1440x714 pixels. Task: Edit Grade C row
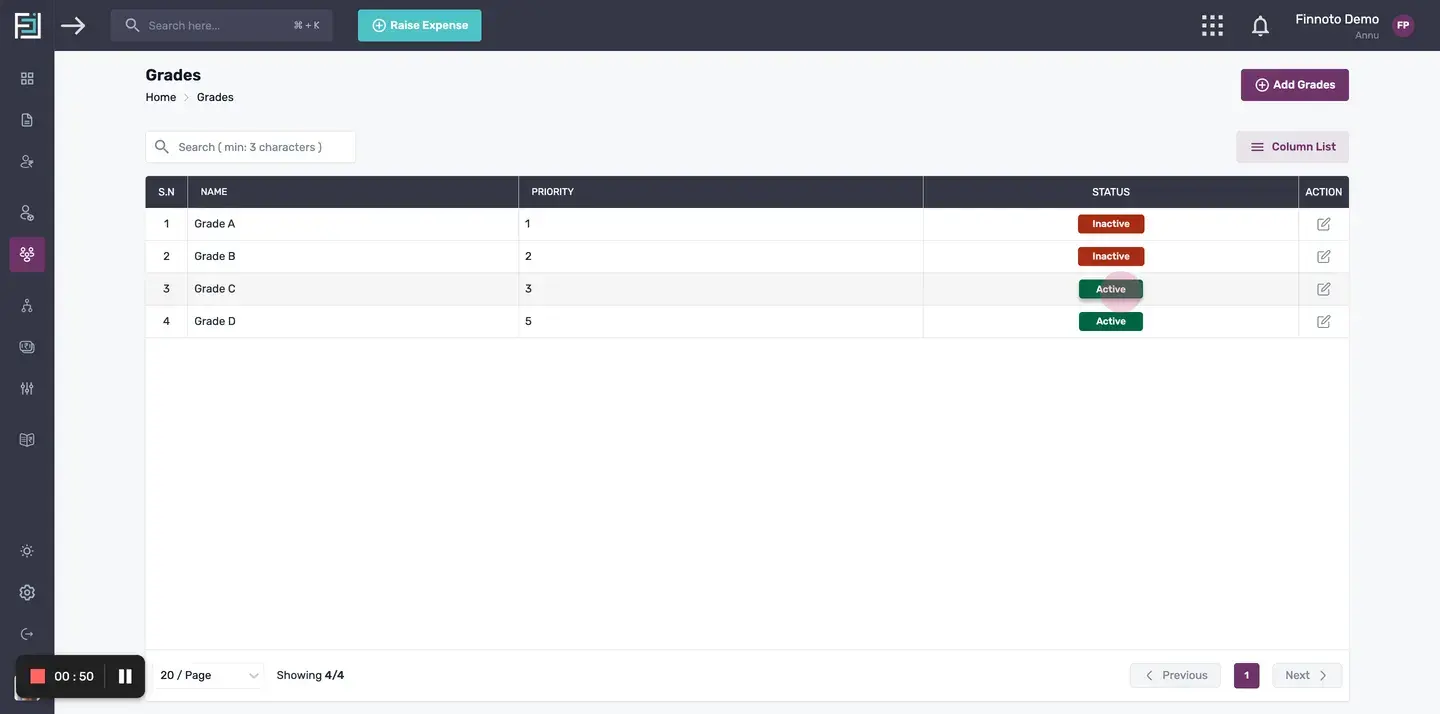pos(1324,289)
